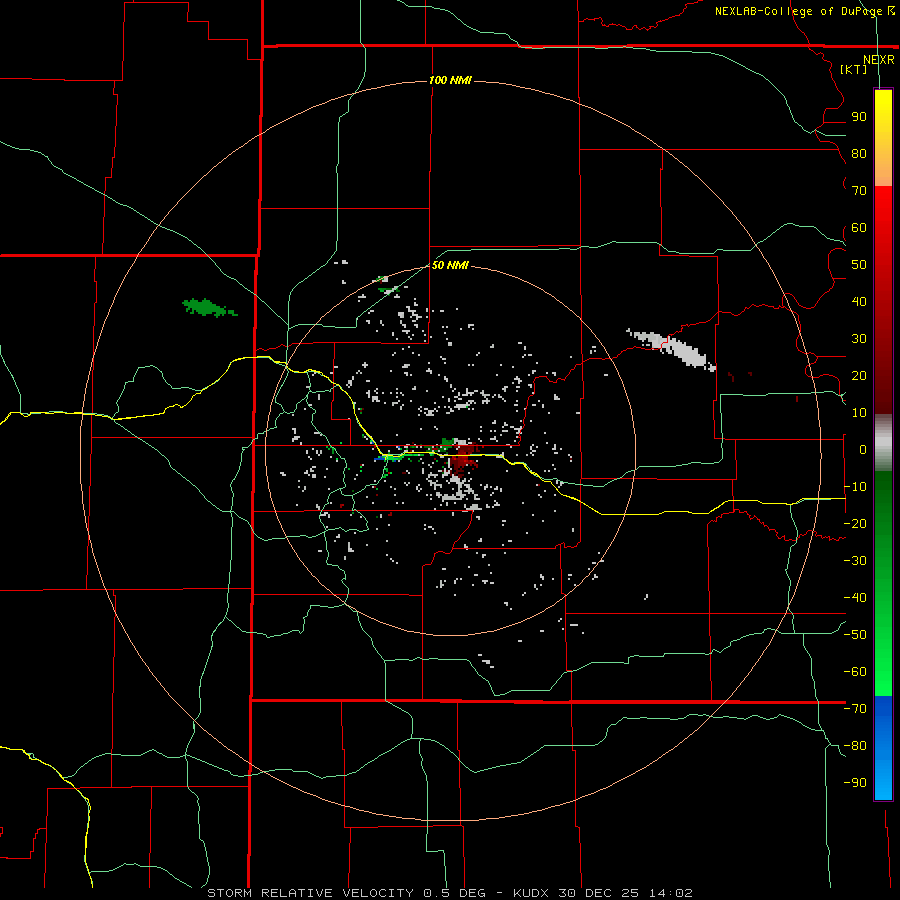Click the 90 value on the velocity scale

pos(859,117)
